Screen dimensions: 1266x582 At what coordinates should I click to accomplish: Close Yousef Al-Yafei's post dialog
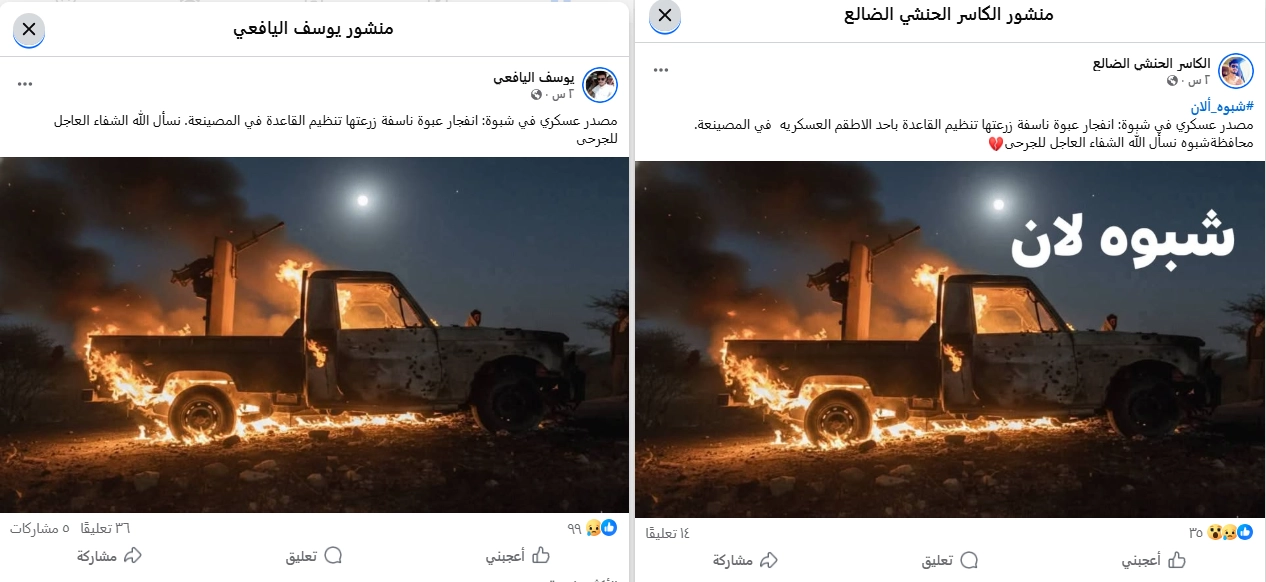coord(28,28)
